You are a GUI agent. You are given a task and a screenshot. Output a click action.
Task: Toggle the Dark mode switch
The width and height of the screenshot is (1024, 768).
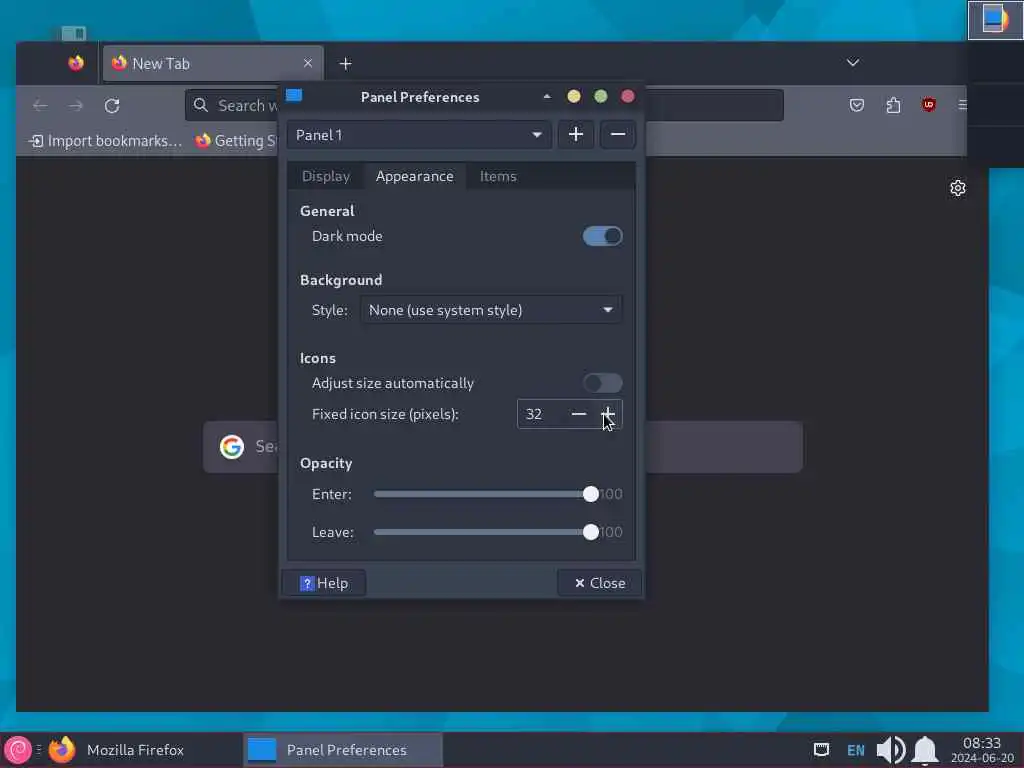602,236
